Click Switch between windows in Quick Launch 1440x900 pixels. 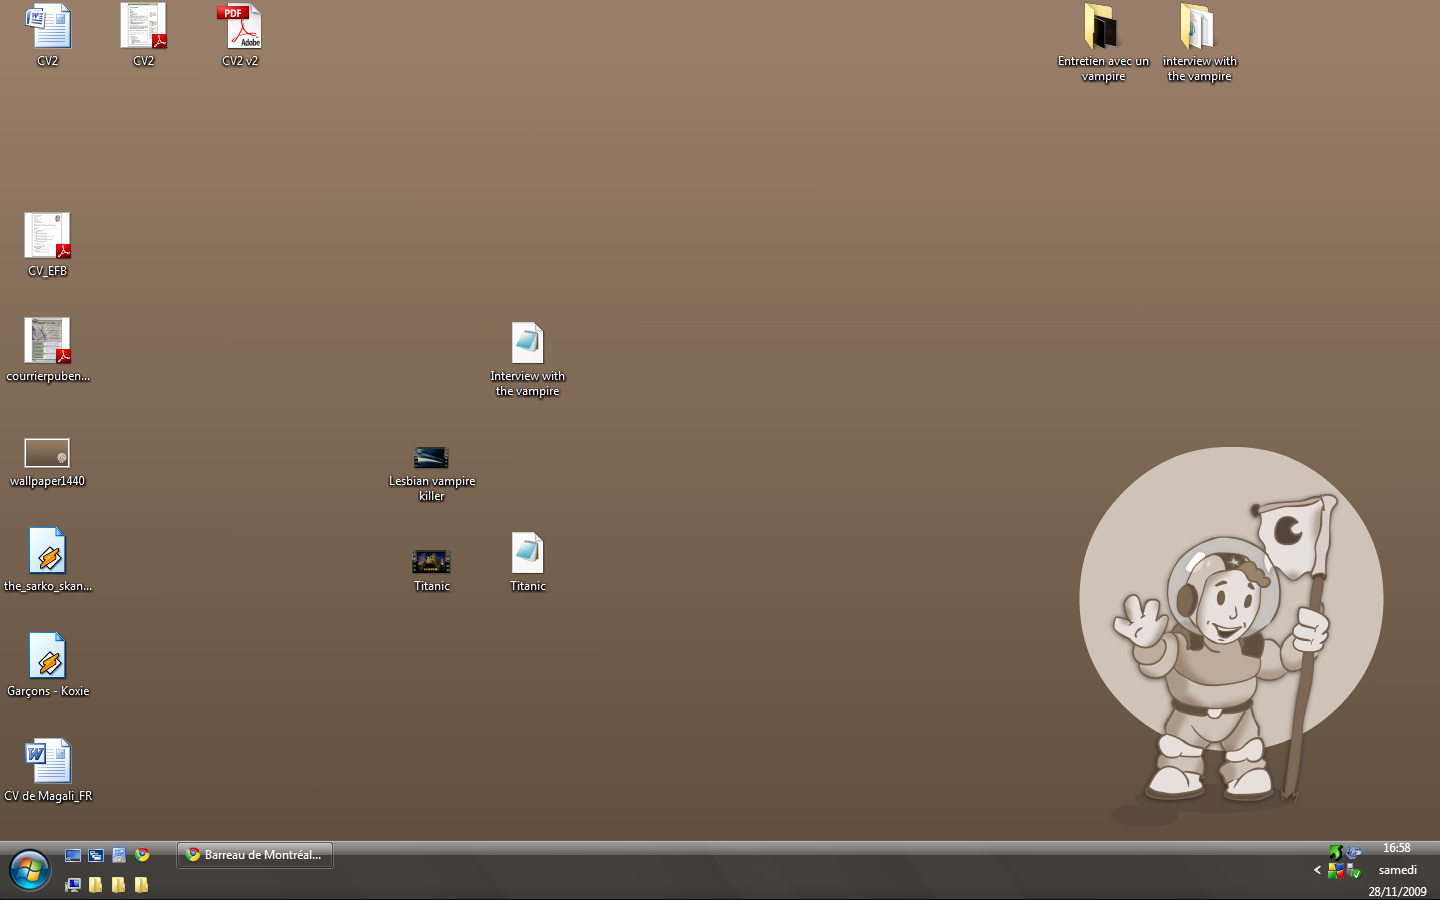(96, 855)
